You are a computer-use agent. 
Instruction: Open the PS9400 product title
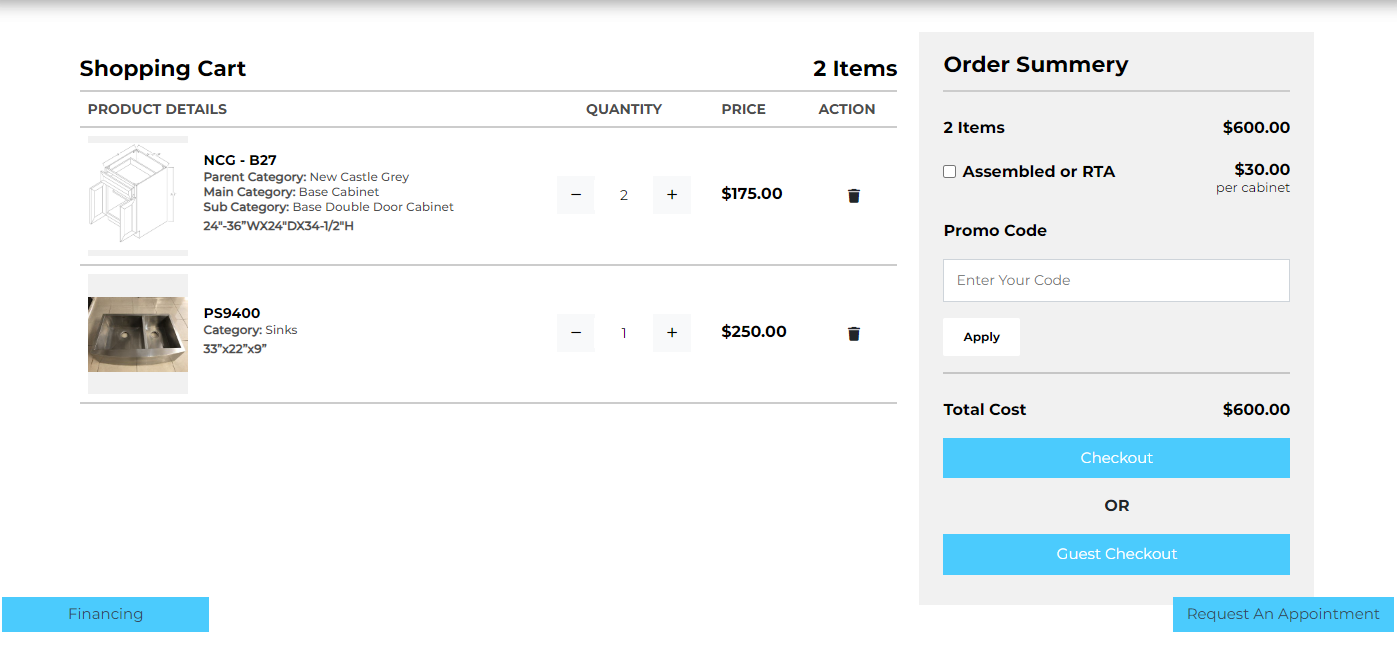(232, 313)
